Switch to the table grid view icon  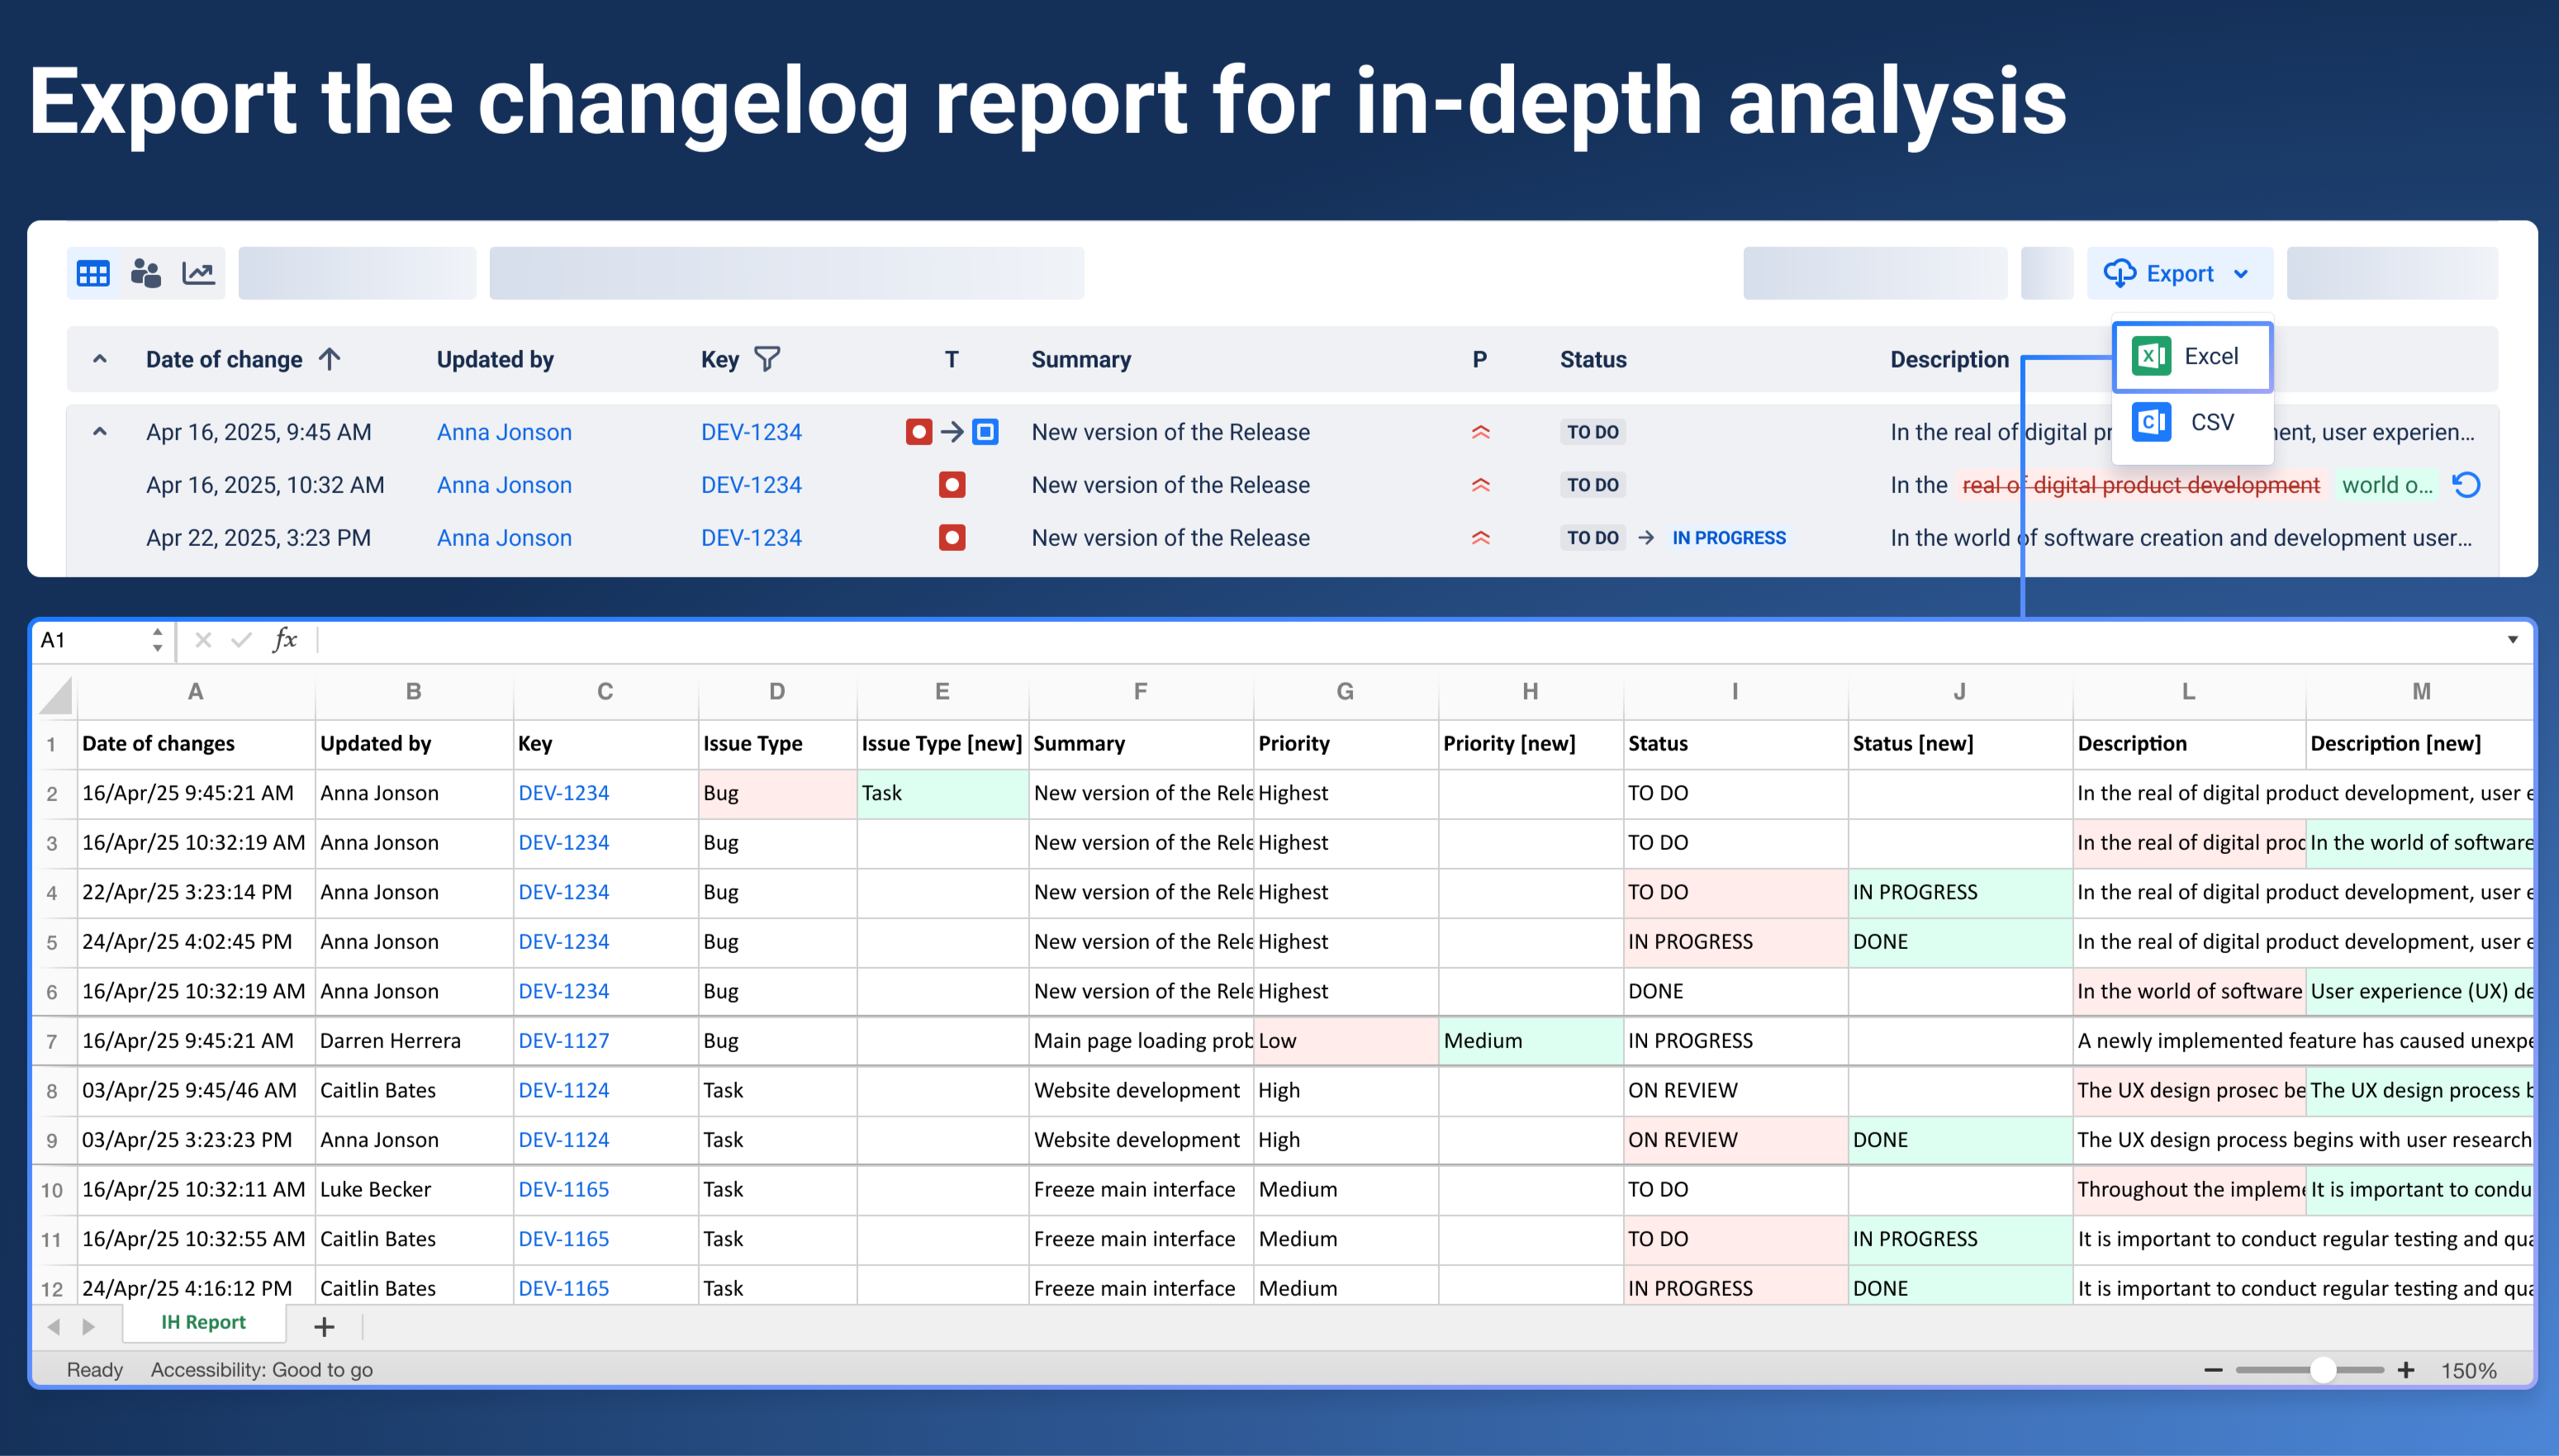coord(93,273)
